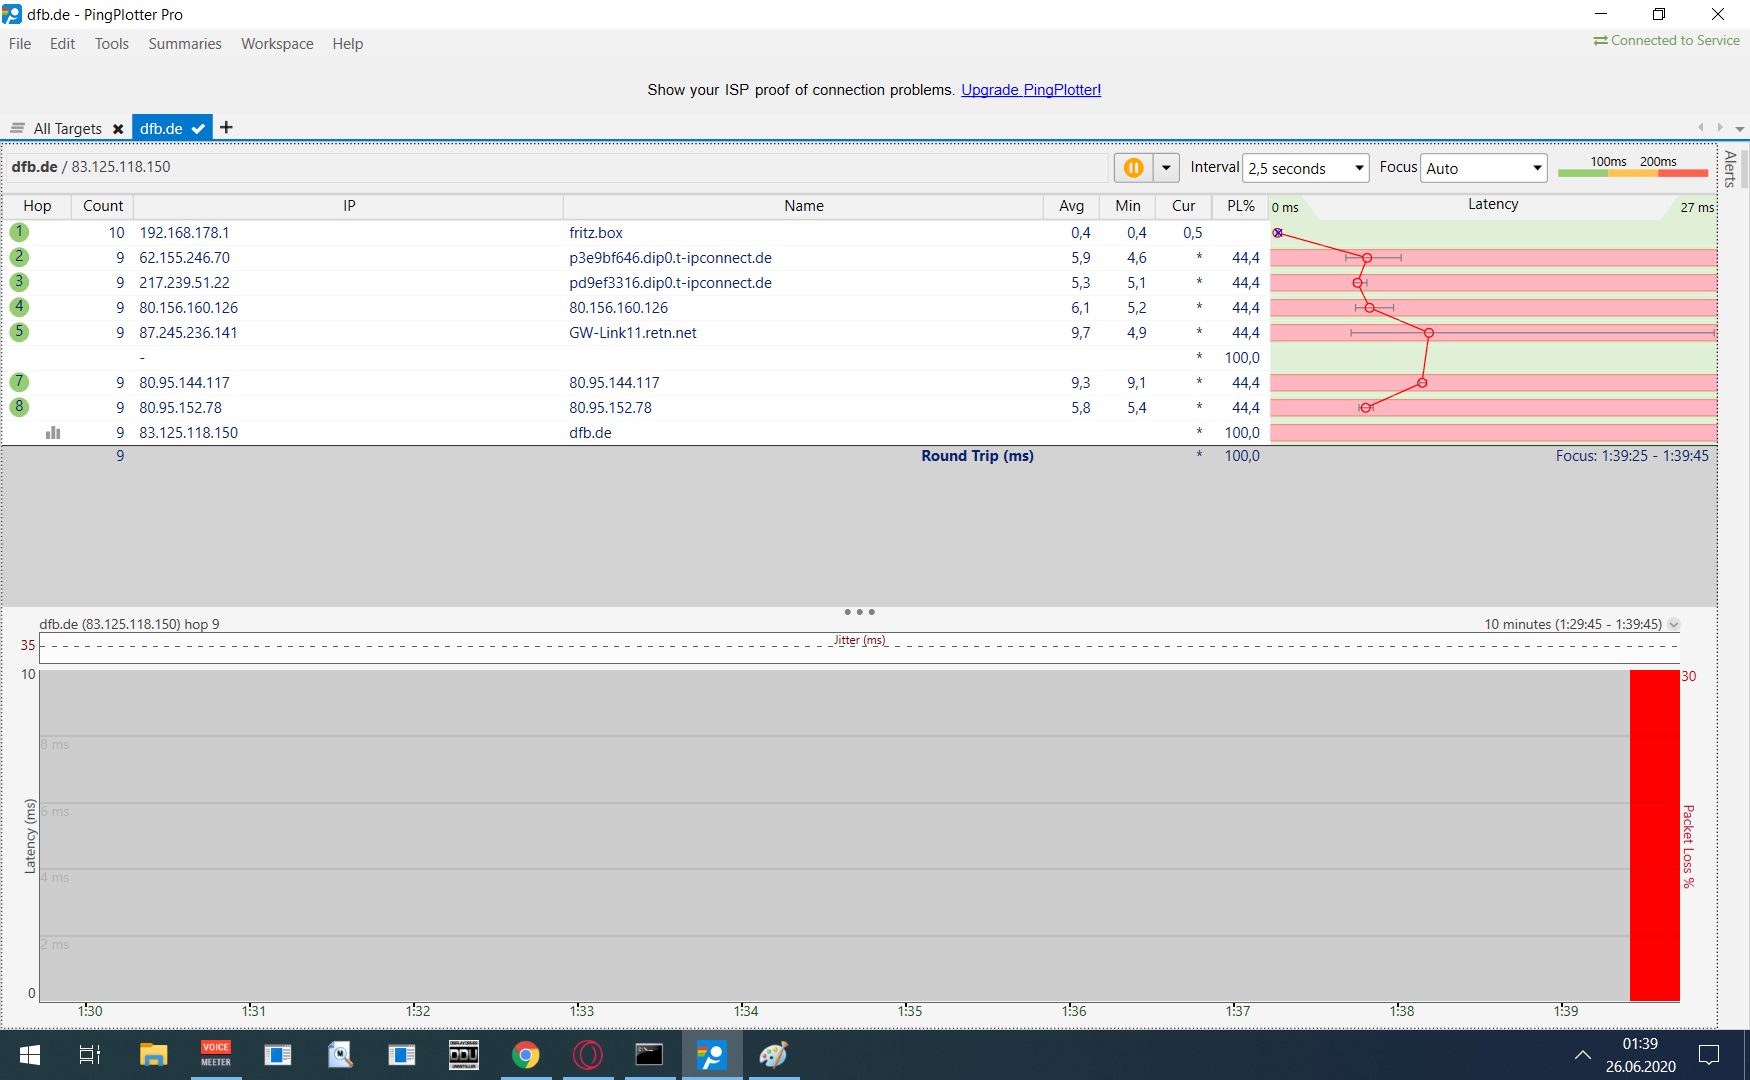Switch to the All Targets tab
This screenshot has width=1750, height=1080.
[68, 129]
